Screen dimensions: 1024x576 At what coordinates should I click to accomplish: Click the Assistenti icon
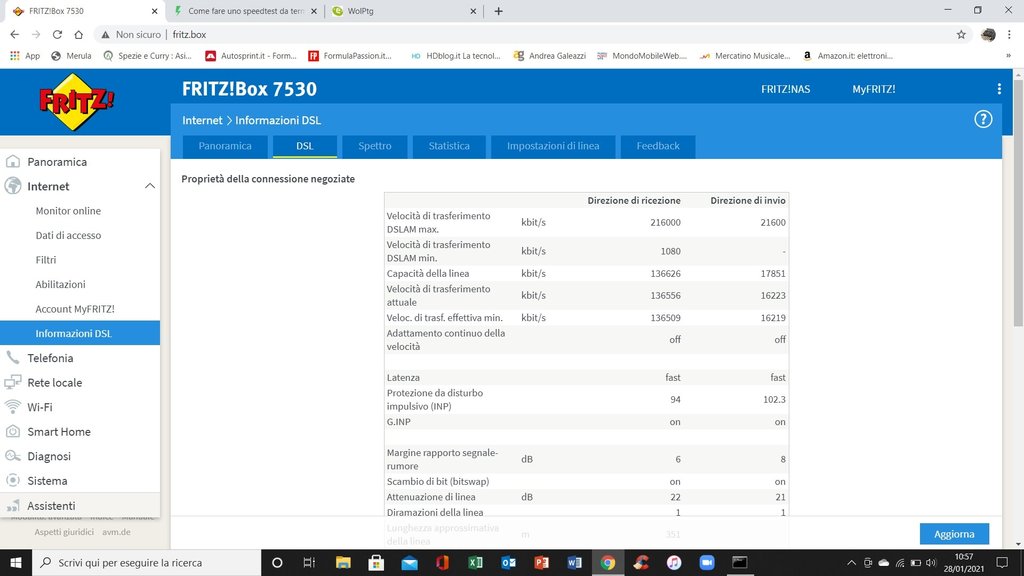click(12, 505)
